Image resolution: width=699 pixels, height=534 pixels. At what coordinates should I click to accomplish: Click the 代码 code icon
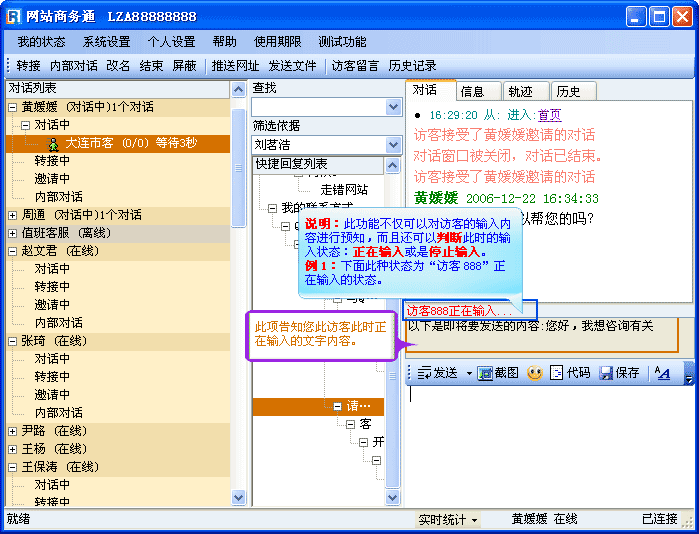[557, 373]
